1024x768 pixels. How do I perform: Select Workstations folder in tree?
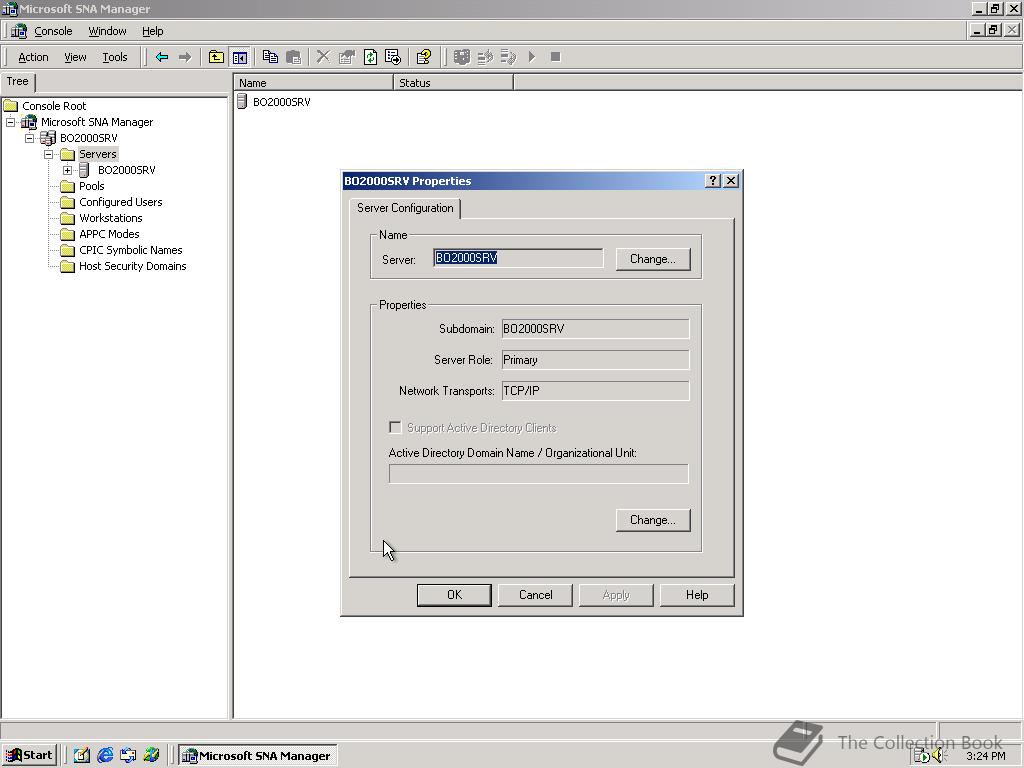tap(110, 218)
